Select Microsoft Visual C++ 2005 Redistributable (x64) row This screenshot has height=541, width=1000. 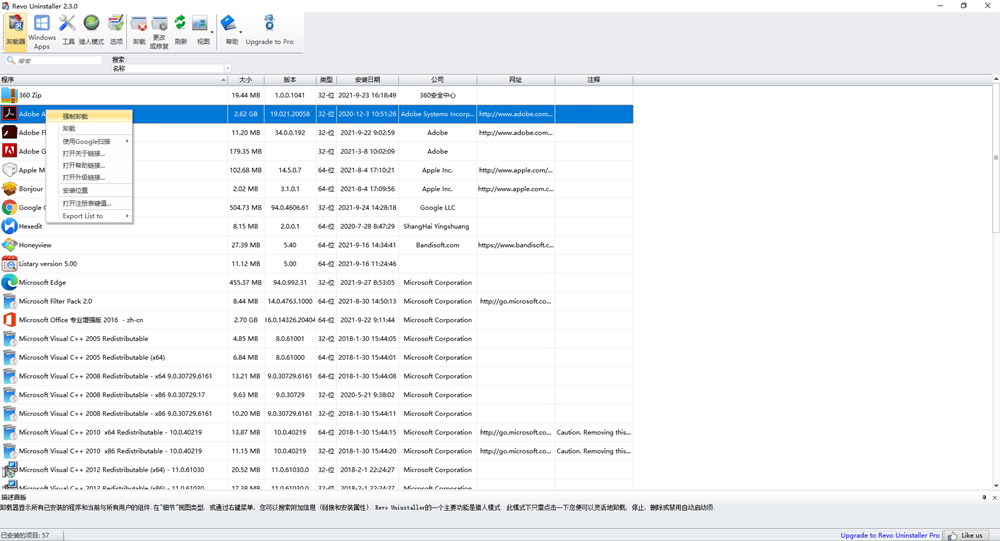[x=316, y=357]
